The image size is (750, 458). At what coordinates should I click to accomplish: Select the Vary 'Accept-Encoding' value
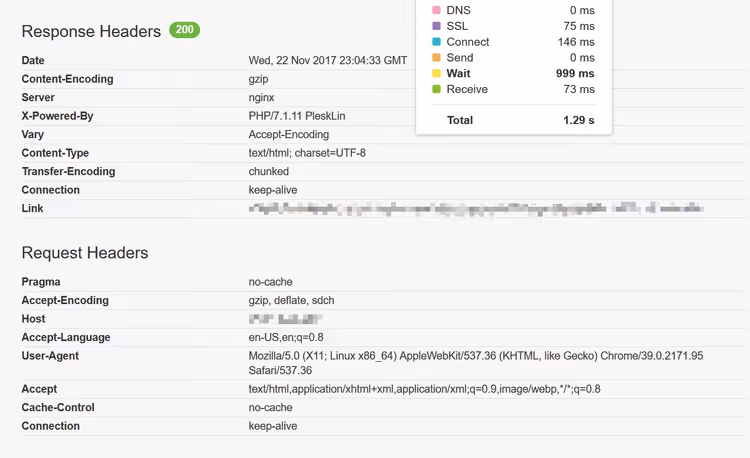pos(288,134)
